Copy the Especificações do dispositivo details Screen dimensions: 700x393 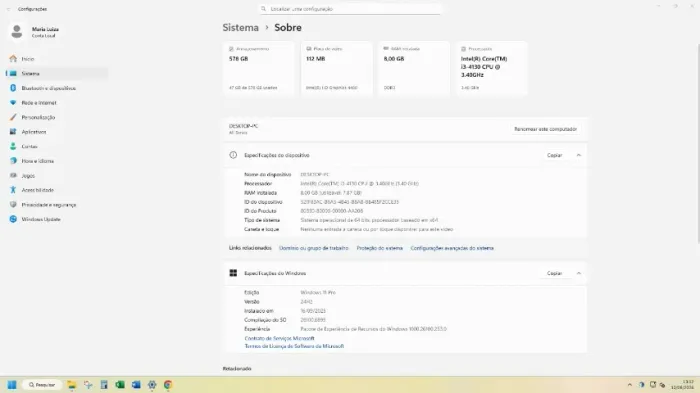(x=554, y=155)
